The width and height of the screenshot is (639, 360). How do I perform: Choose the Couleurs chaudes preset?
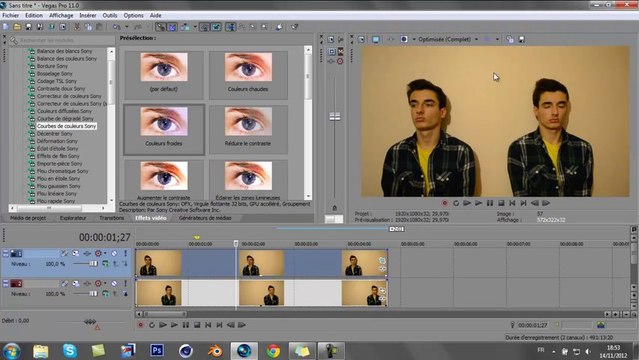[248, 75]
